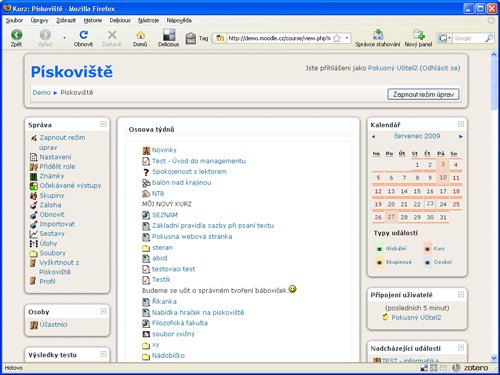500x375 pixels.
Task: Click the folder icon next to Nádobíčko
Action: tap(146, 356)
